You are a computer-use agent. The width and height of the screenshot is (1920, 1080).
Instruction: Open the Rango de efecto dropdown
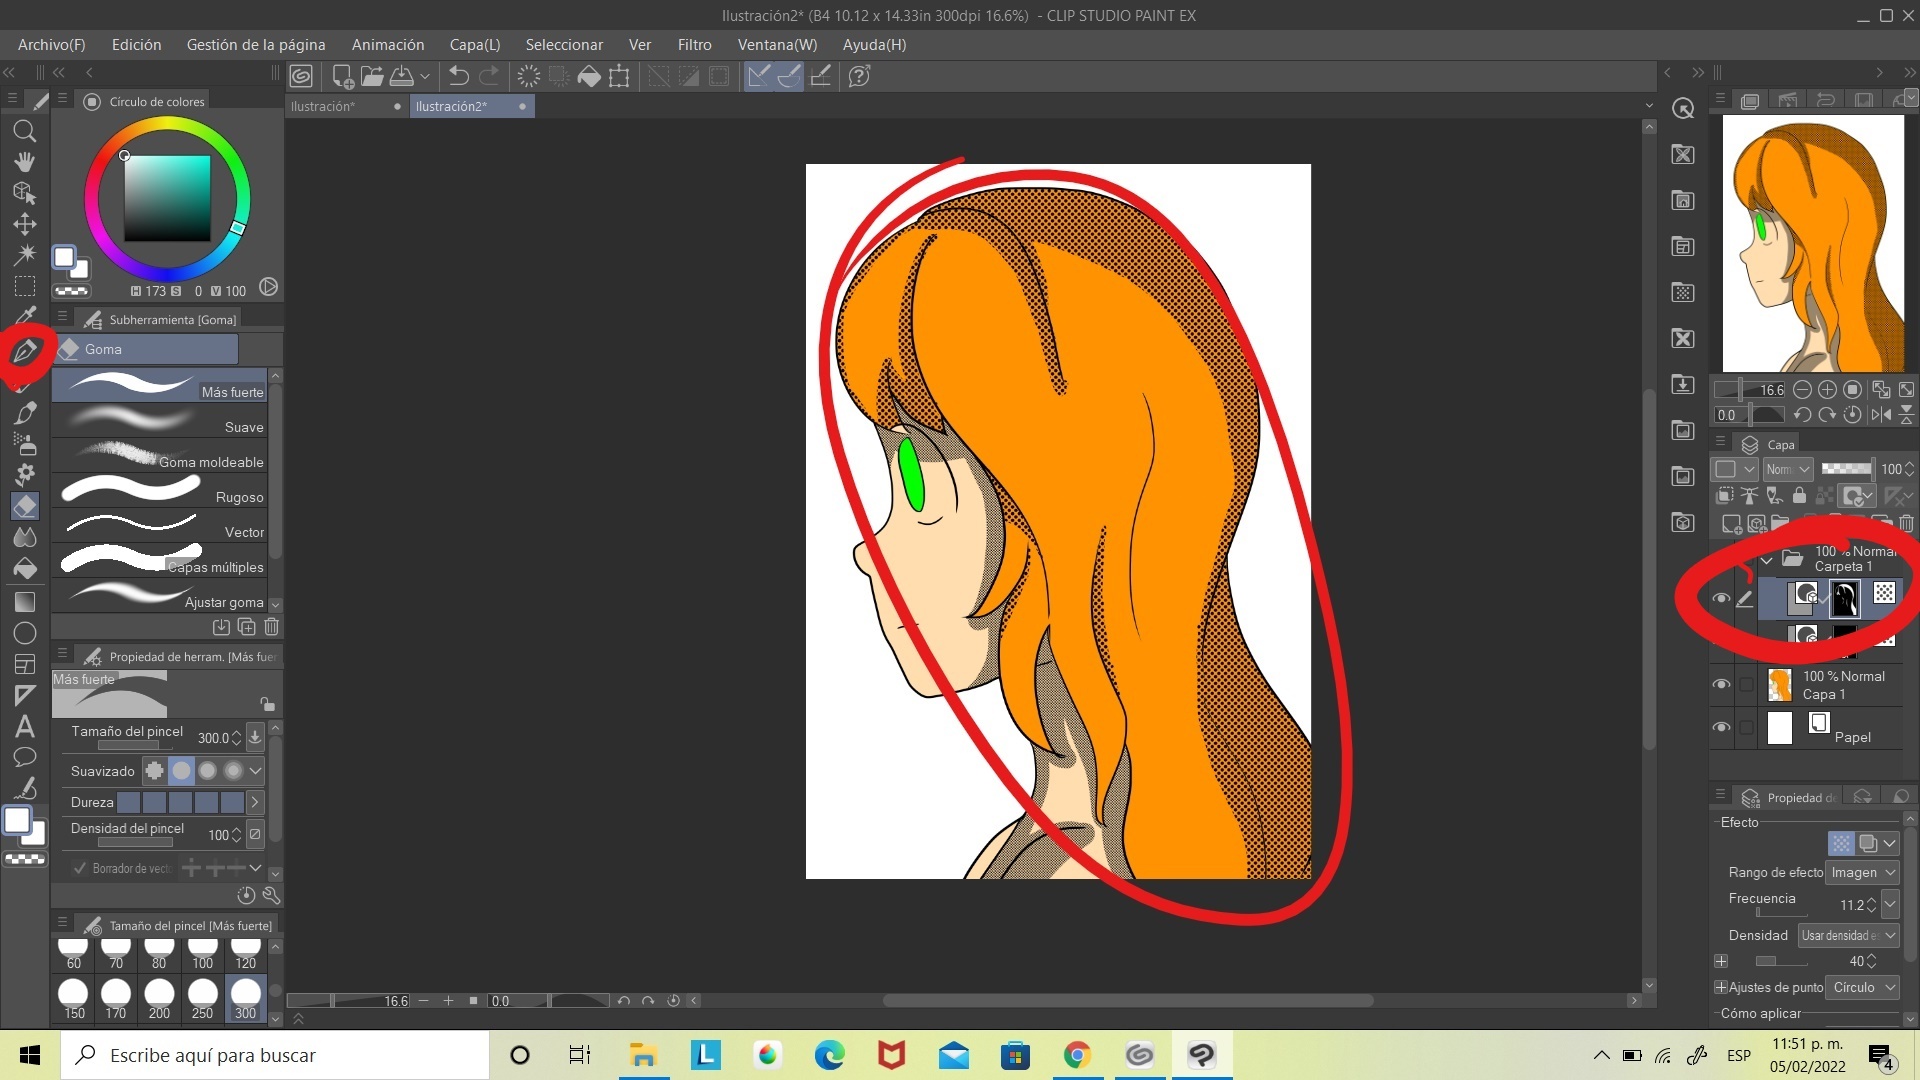[x=1862, y=872]
